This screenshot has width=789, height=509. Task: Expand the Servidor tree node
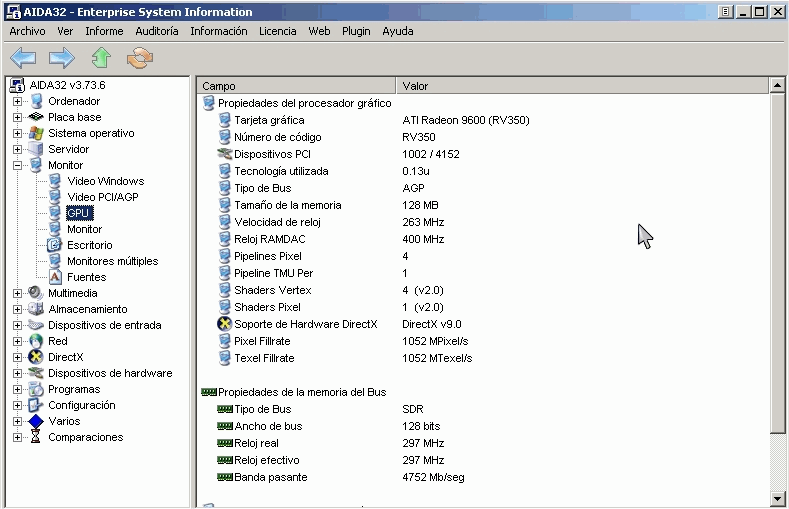18,149
